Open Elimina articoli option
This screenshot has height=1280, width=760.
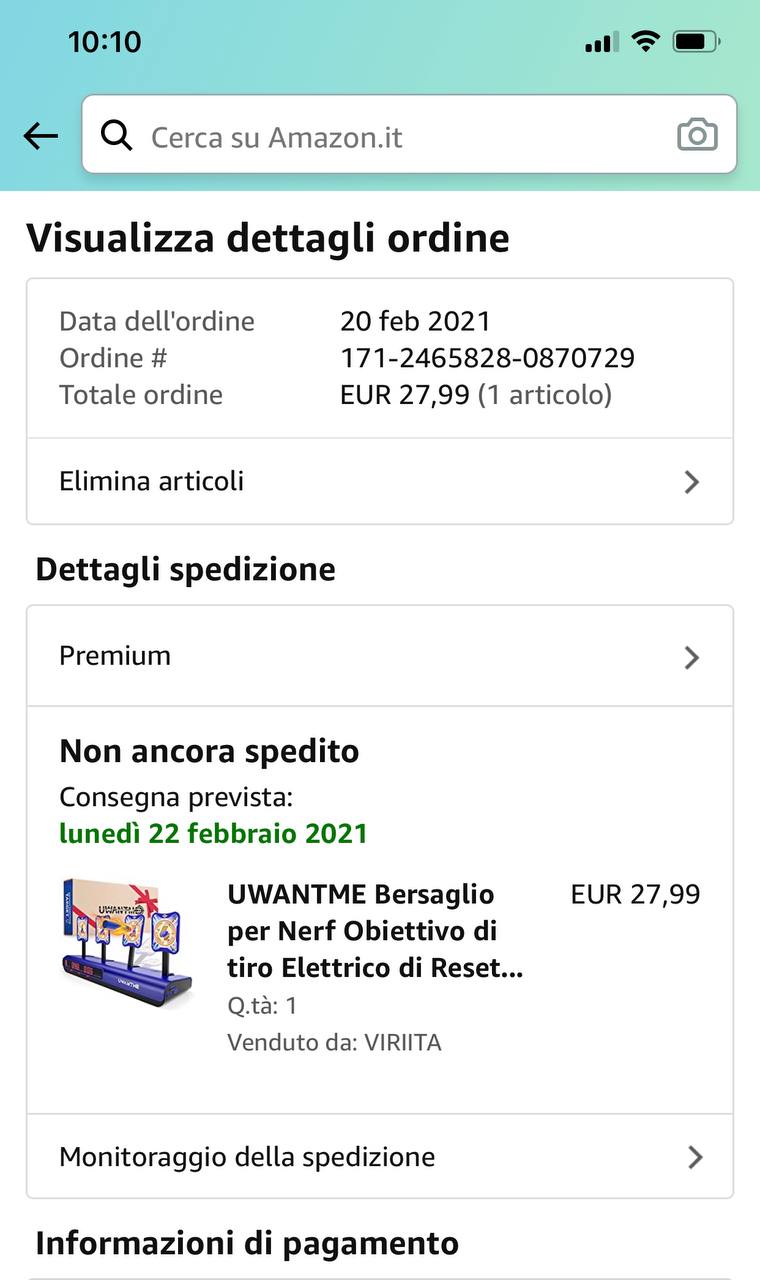[x=152, y=481]
